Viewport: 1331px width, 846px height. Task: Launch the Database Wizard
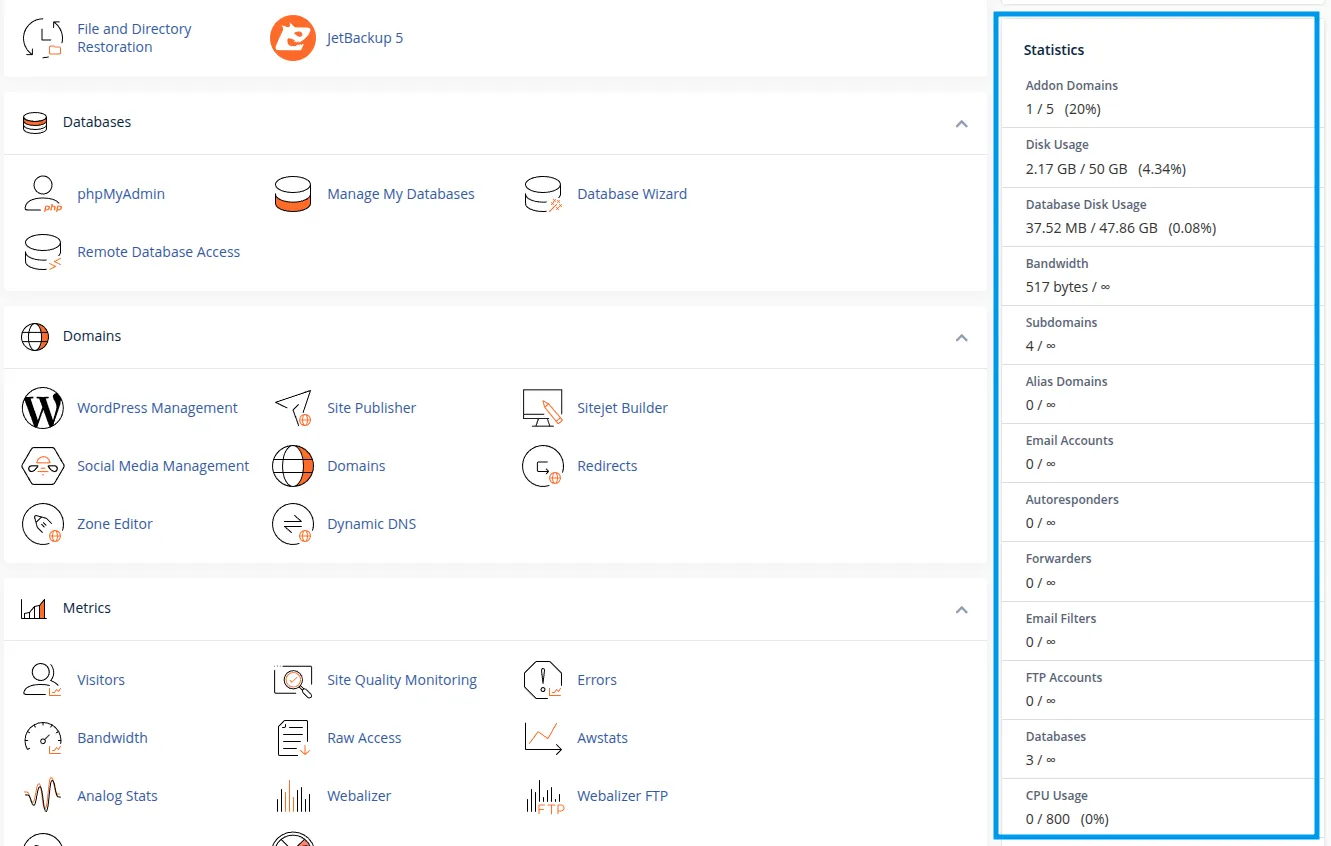click(632, 193)
